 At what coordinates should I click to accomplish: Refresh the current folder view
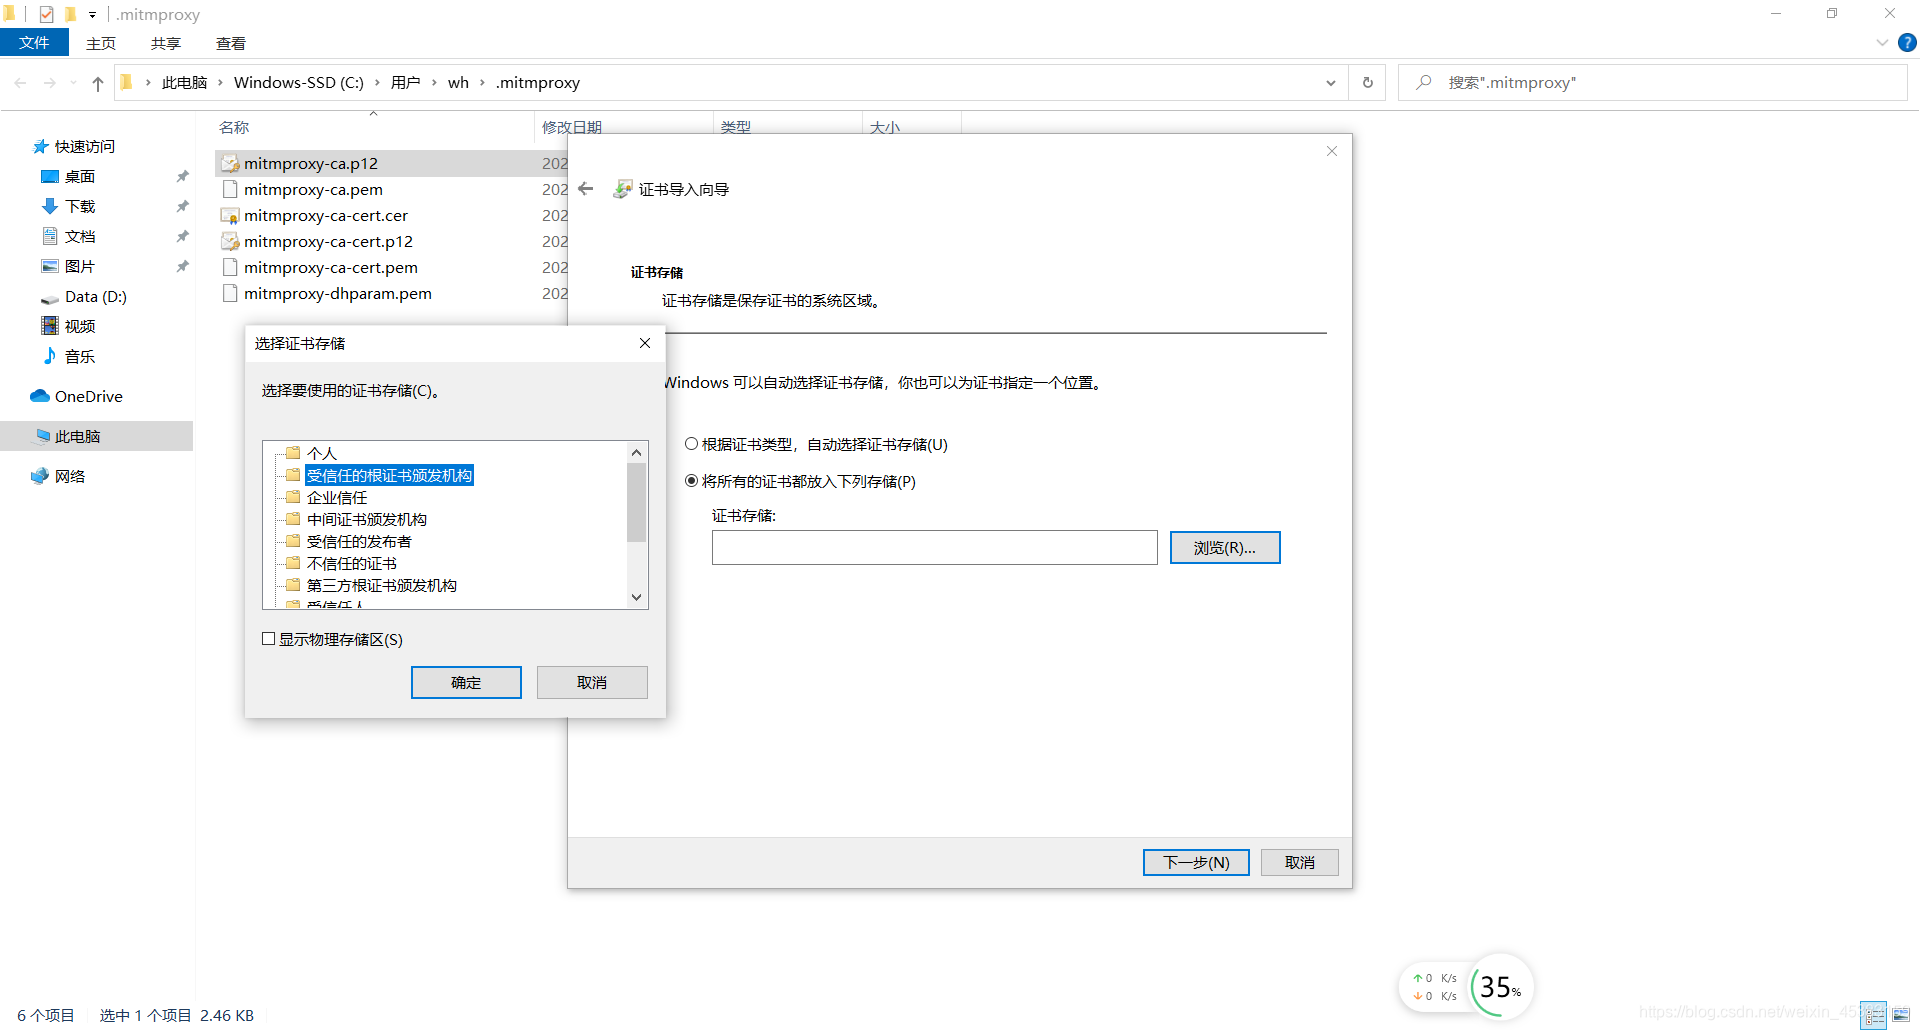click(x=1367, y=82)
